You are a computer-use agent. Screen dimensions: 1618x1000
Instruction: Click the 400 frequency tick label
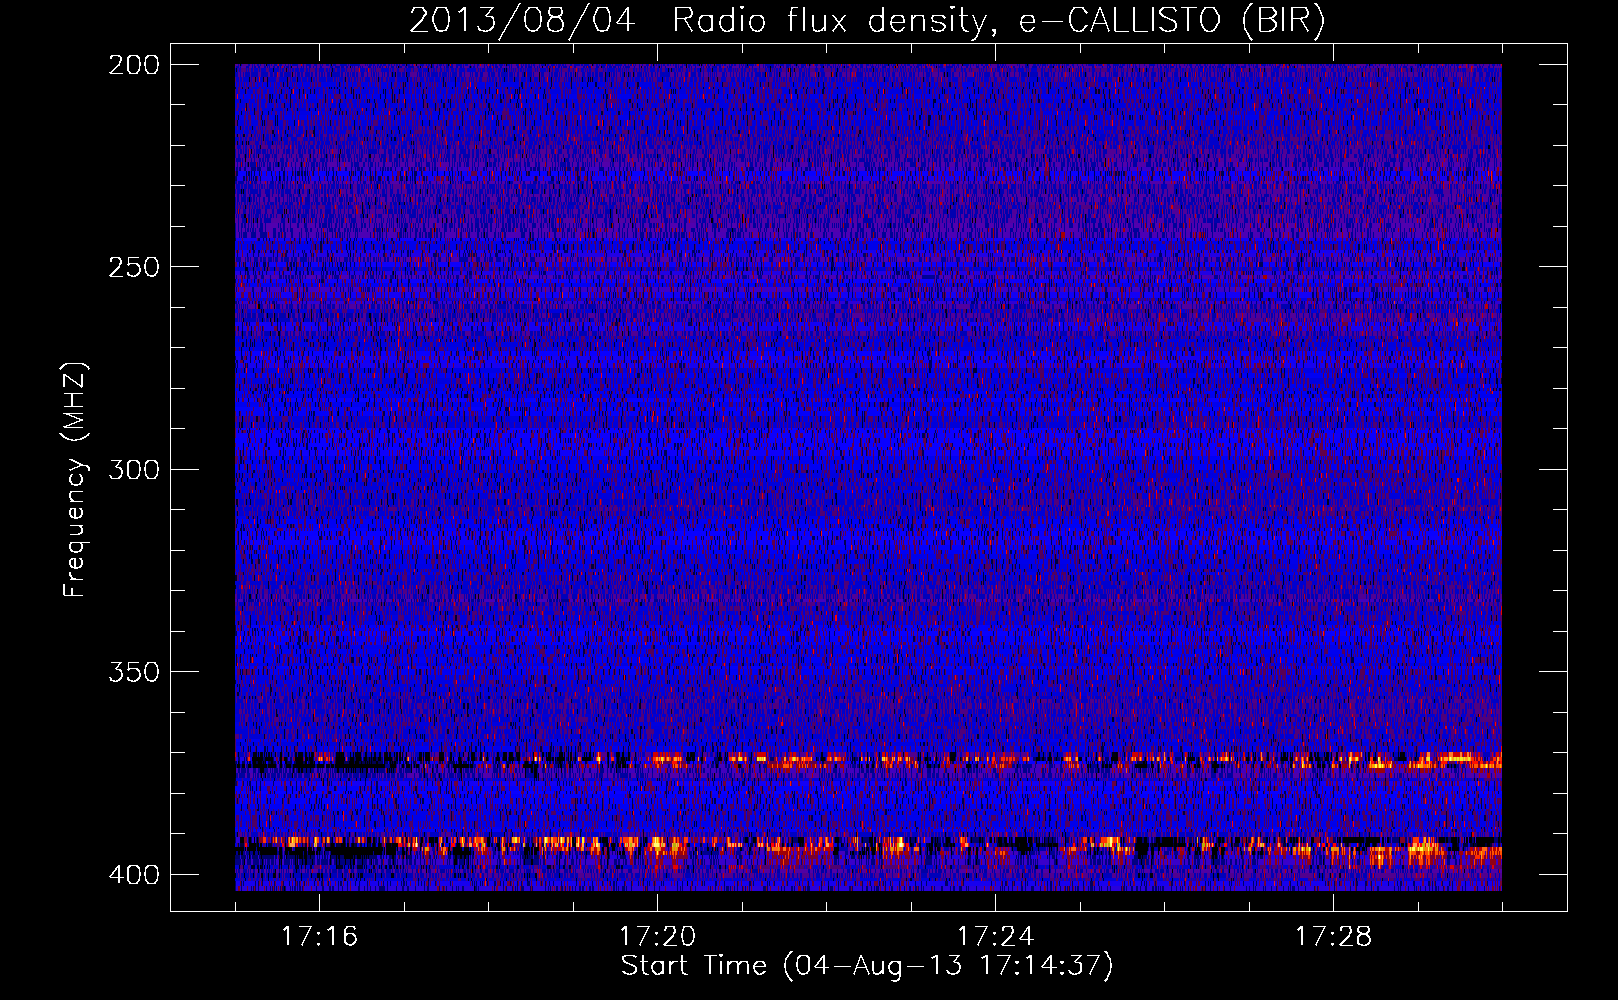click(x=133, y=875)
